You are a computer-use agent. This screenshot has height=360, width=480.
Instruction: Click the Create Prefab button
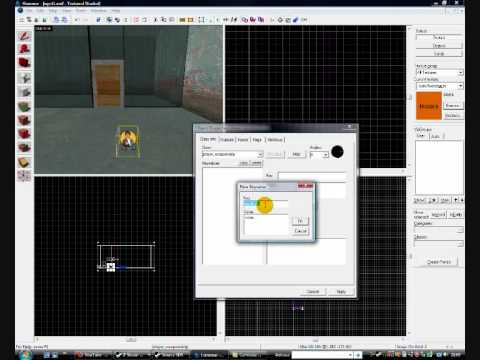pos(439,262)
